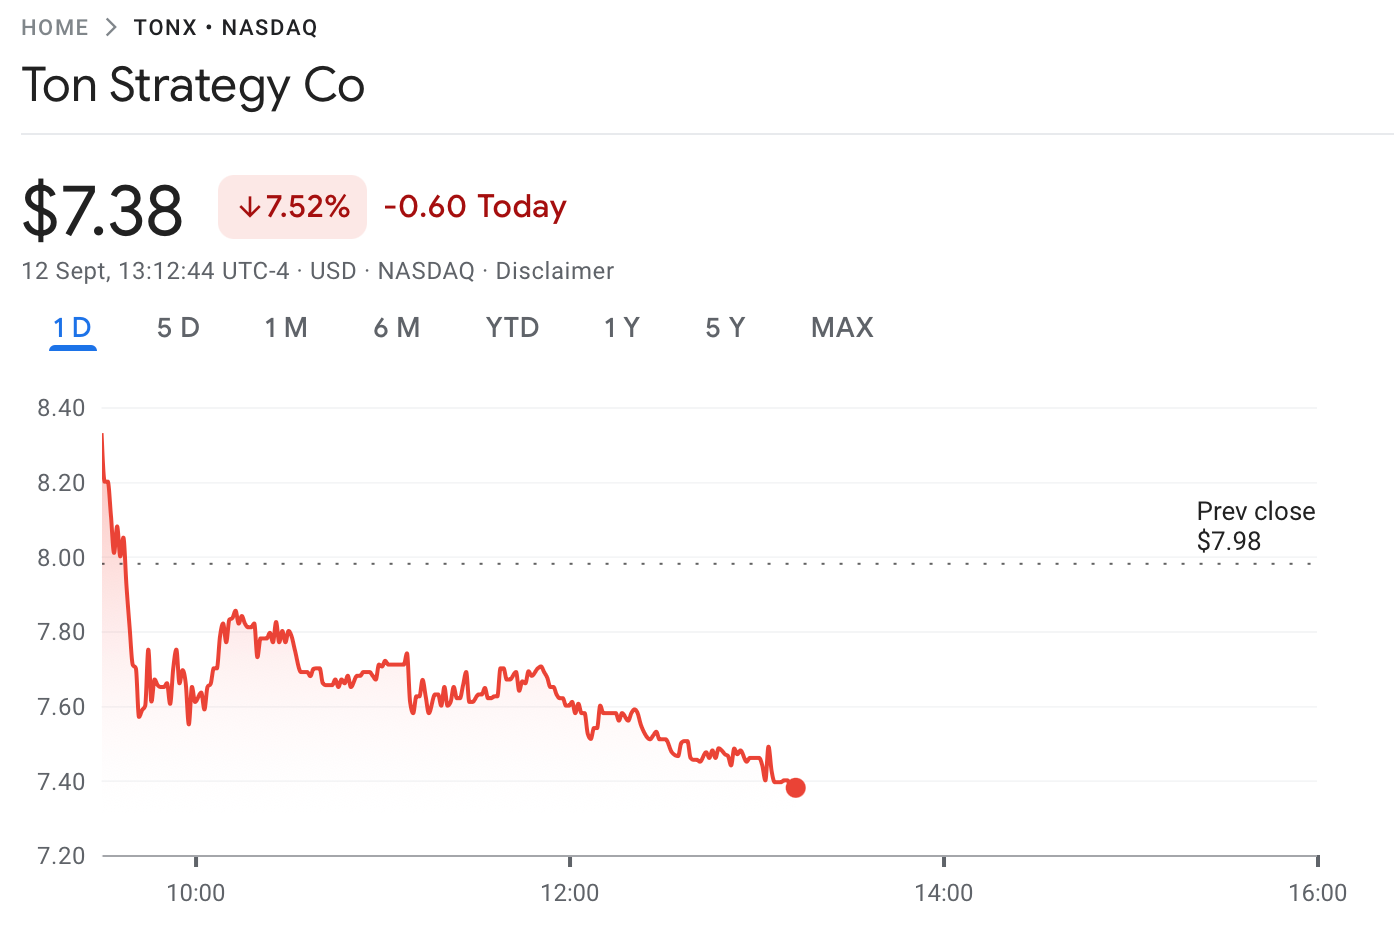Select the 6M range tab
Screen dimensions: 1394x925
[396, 328]
